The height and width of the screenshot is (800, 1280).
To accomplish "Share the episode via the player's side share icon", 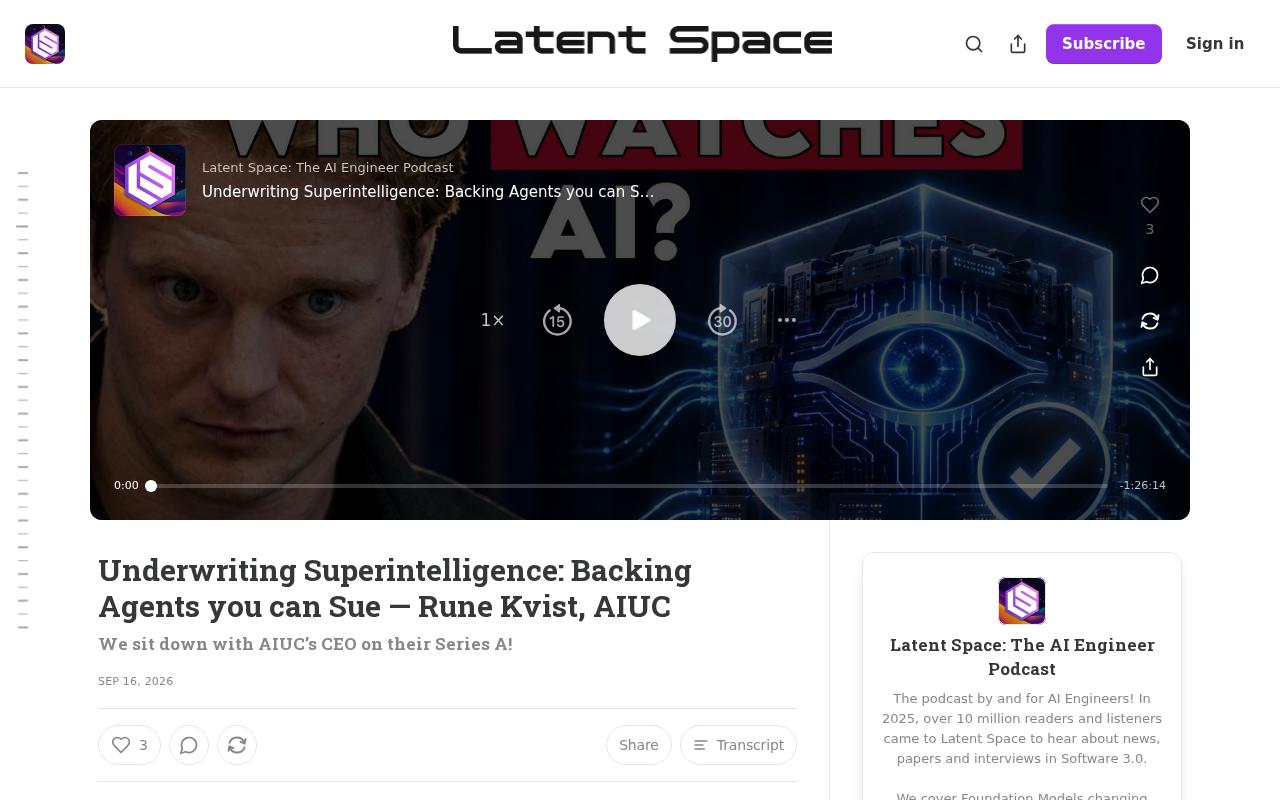I will click(x=1150, y=367).
